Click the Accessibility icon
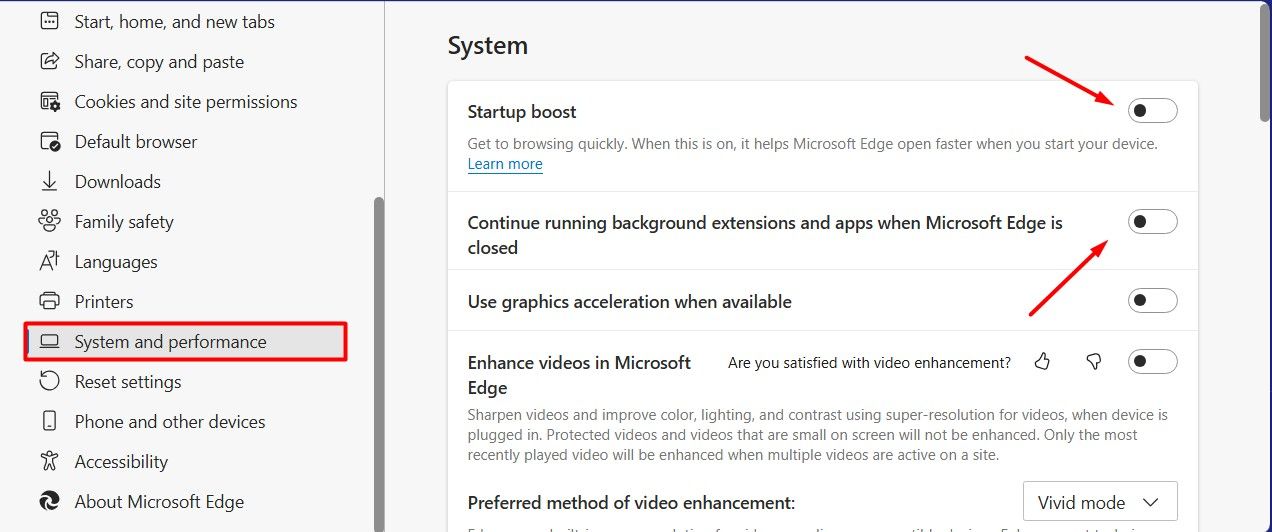This screenshot has height=532, width=1272. coord(49,461)
